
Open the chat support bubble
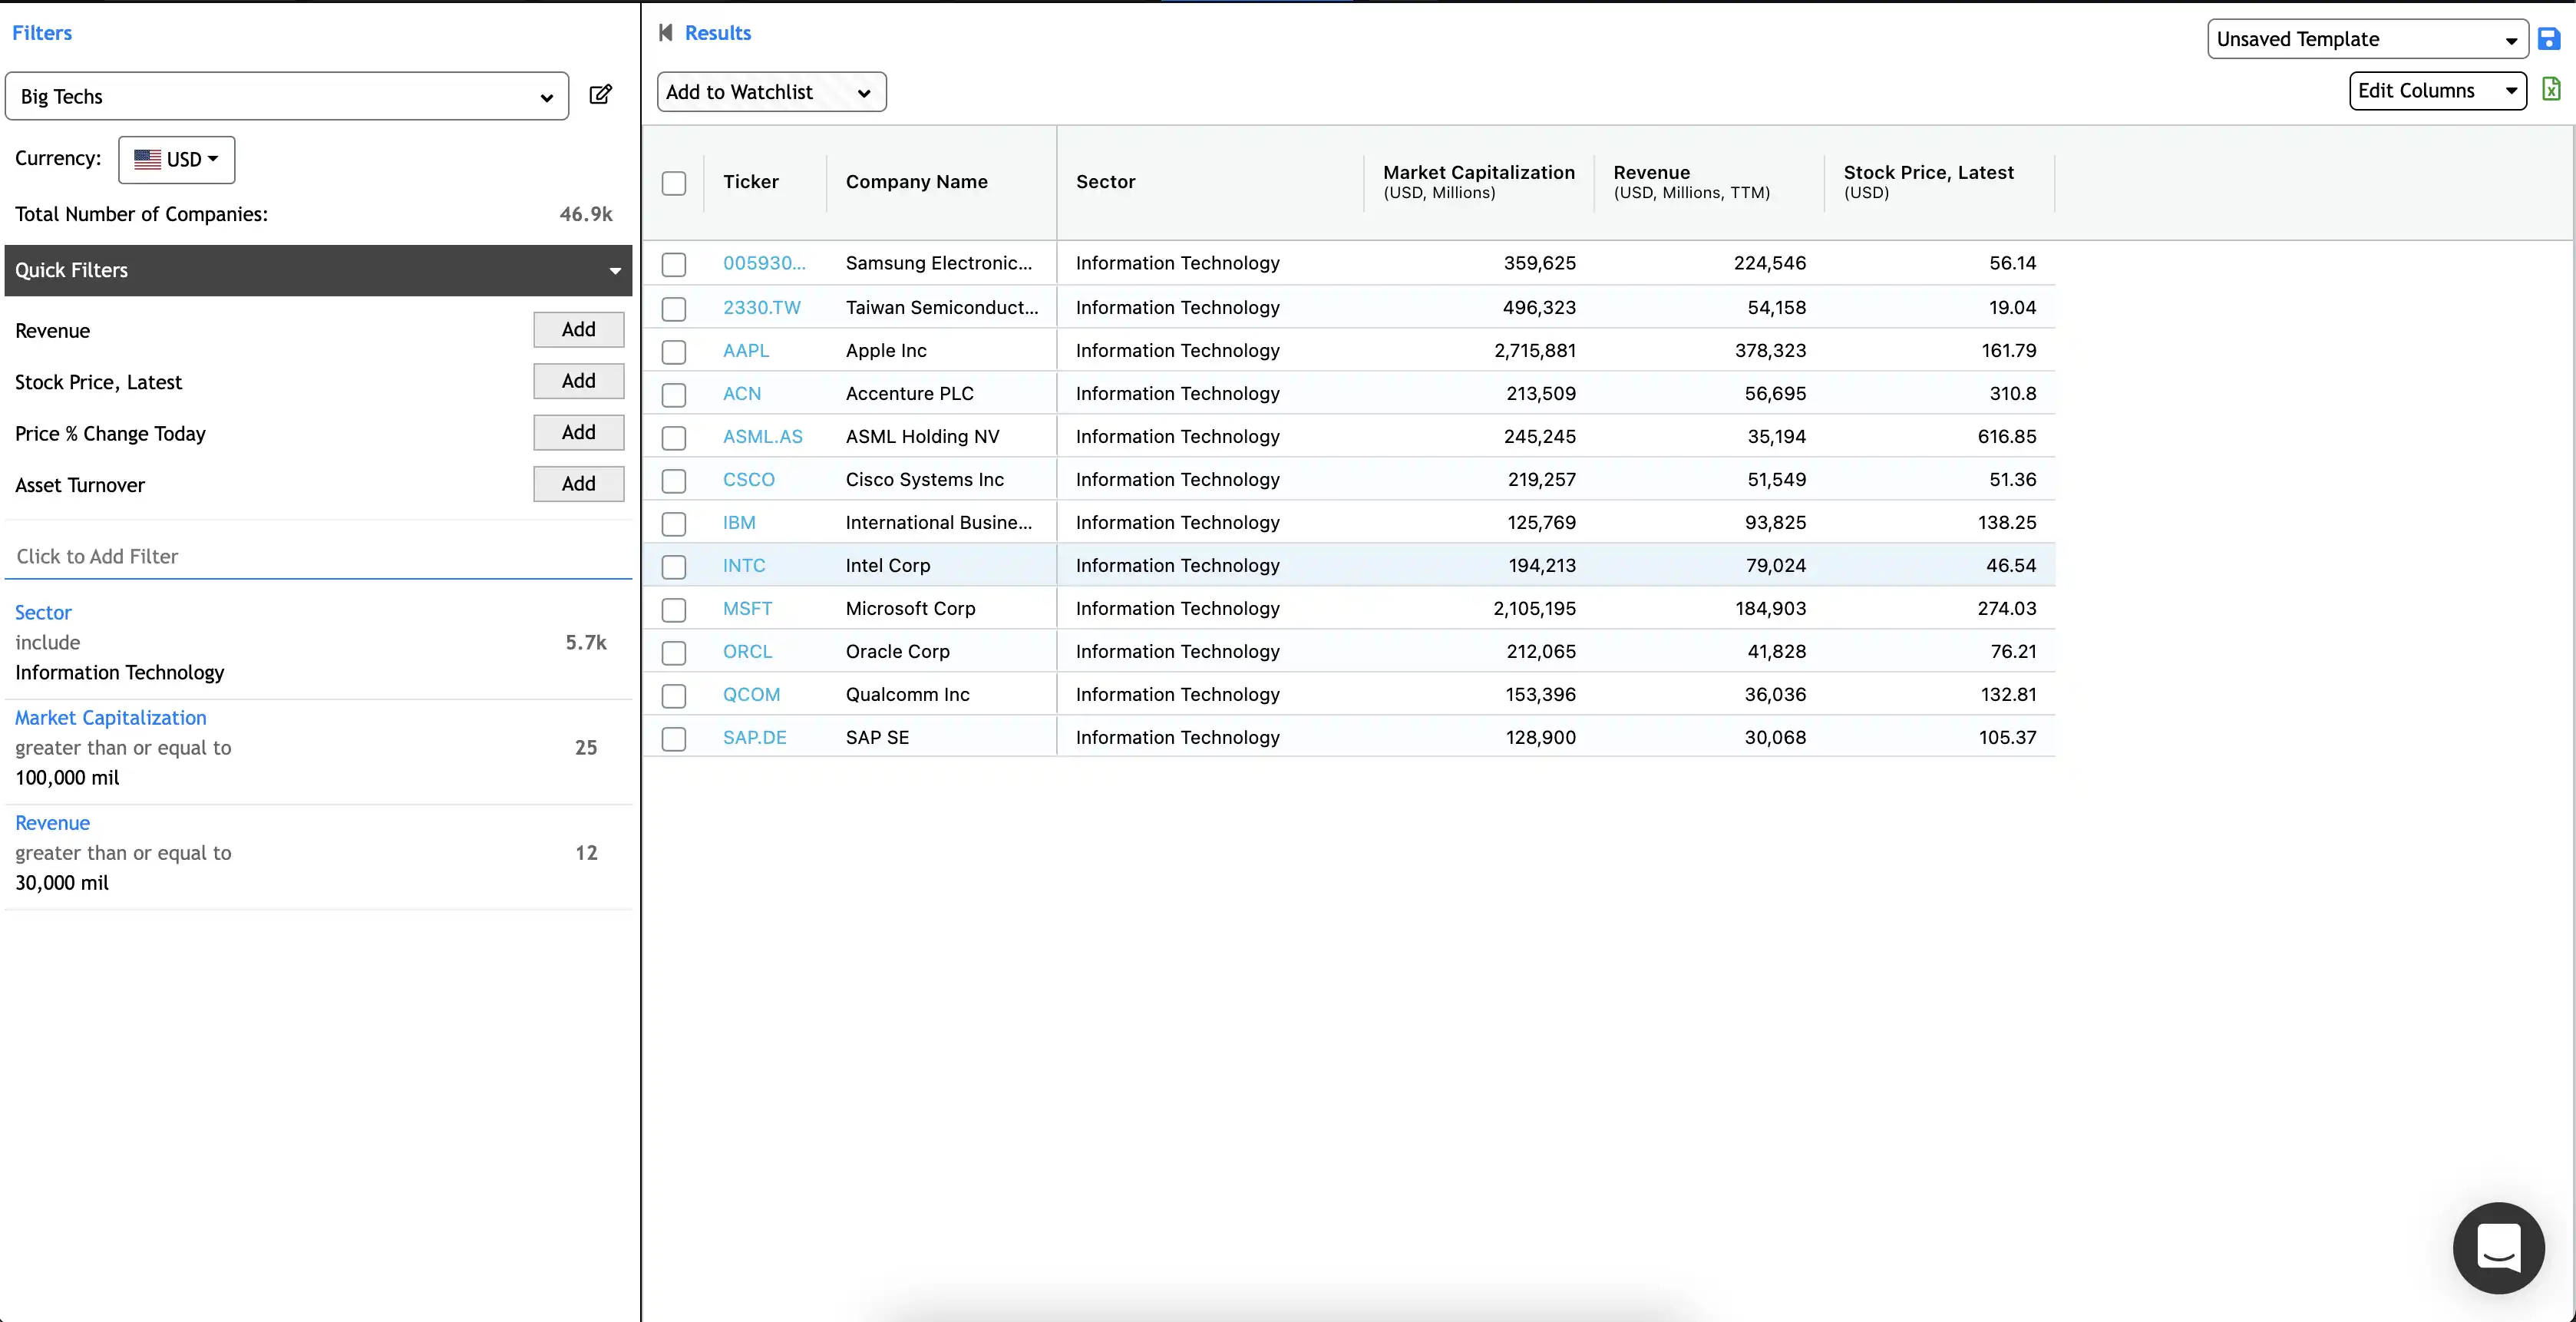2498,1247
